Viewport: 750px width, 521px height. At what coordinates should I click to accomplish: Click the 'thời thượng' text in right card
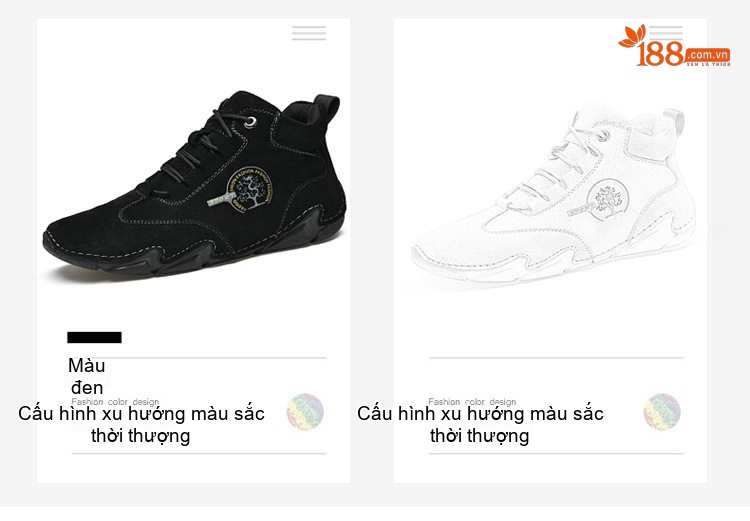tap(479, 436)
